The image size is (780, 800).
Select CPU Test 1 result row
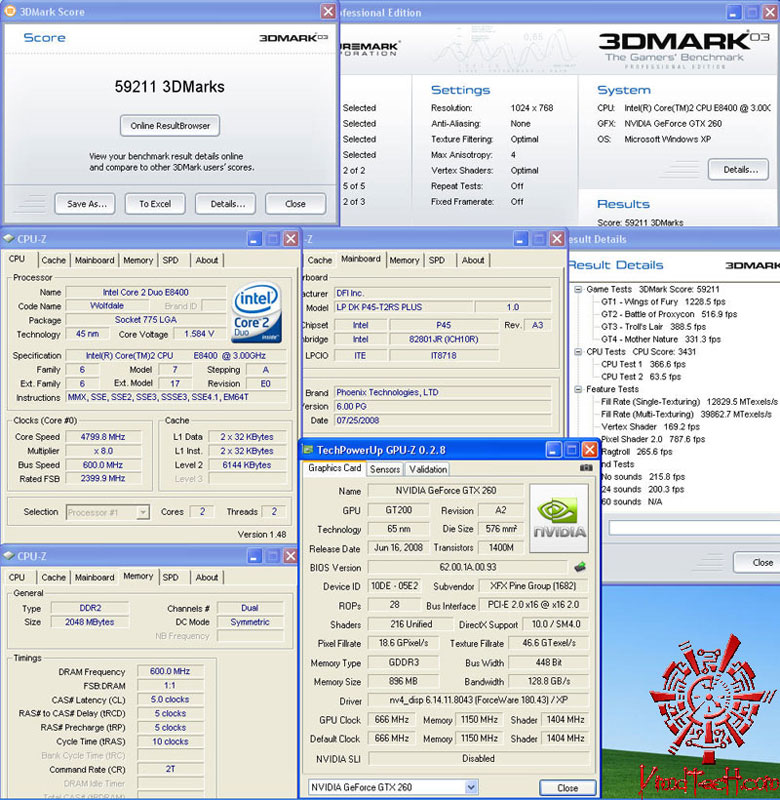643,364
